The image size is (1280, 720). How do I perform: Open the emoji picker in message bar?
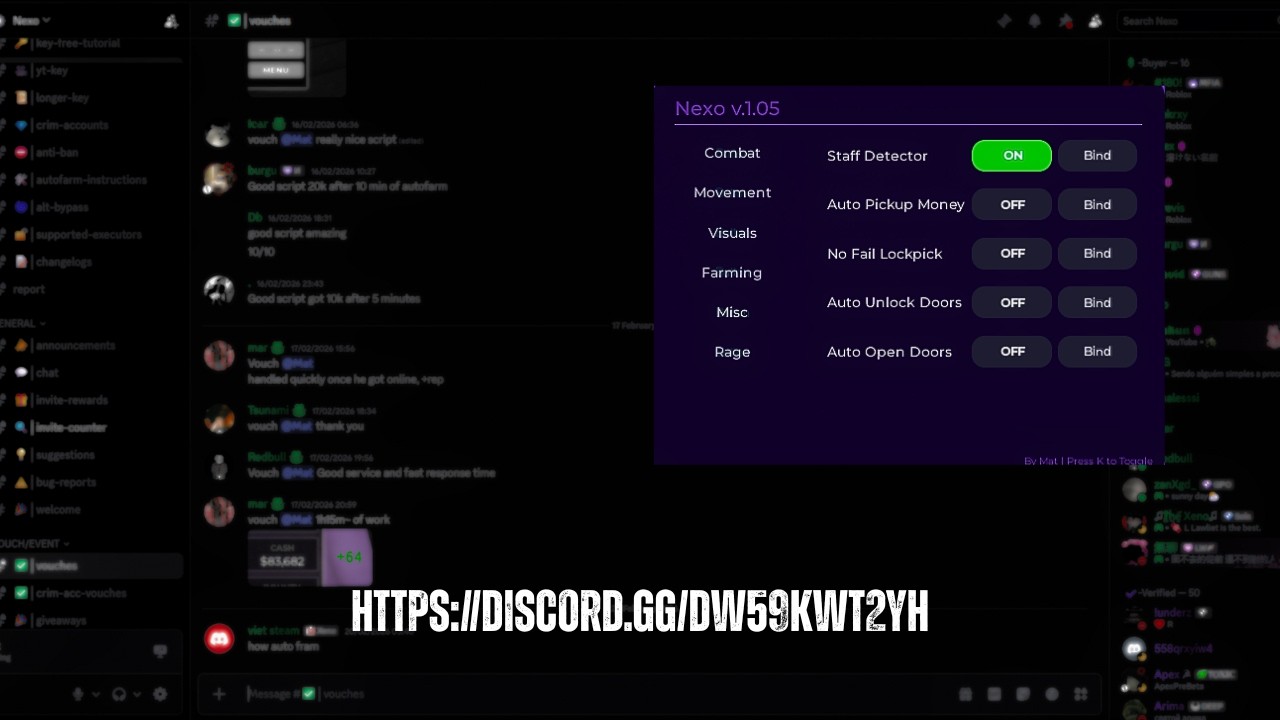tap(1052, 694)
